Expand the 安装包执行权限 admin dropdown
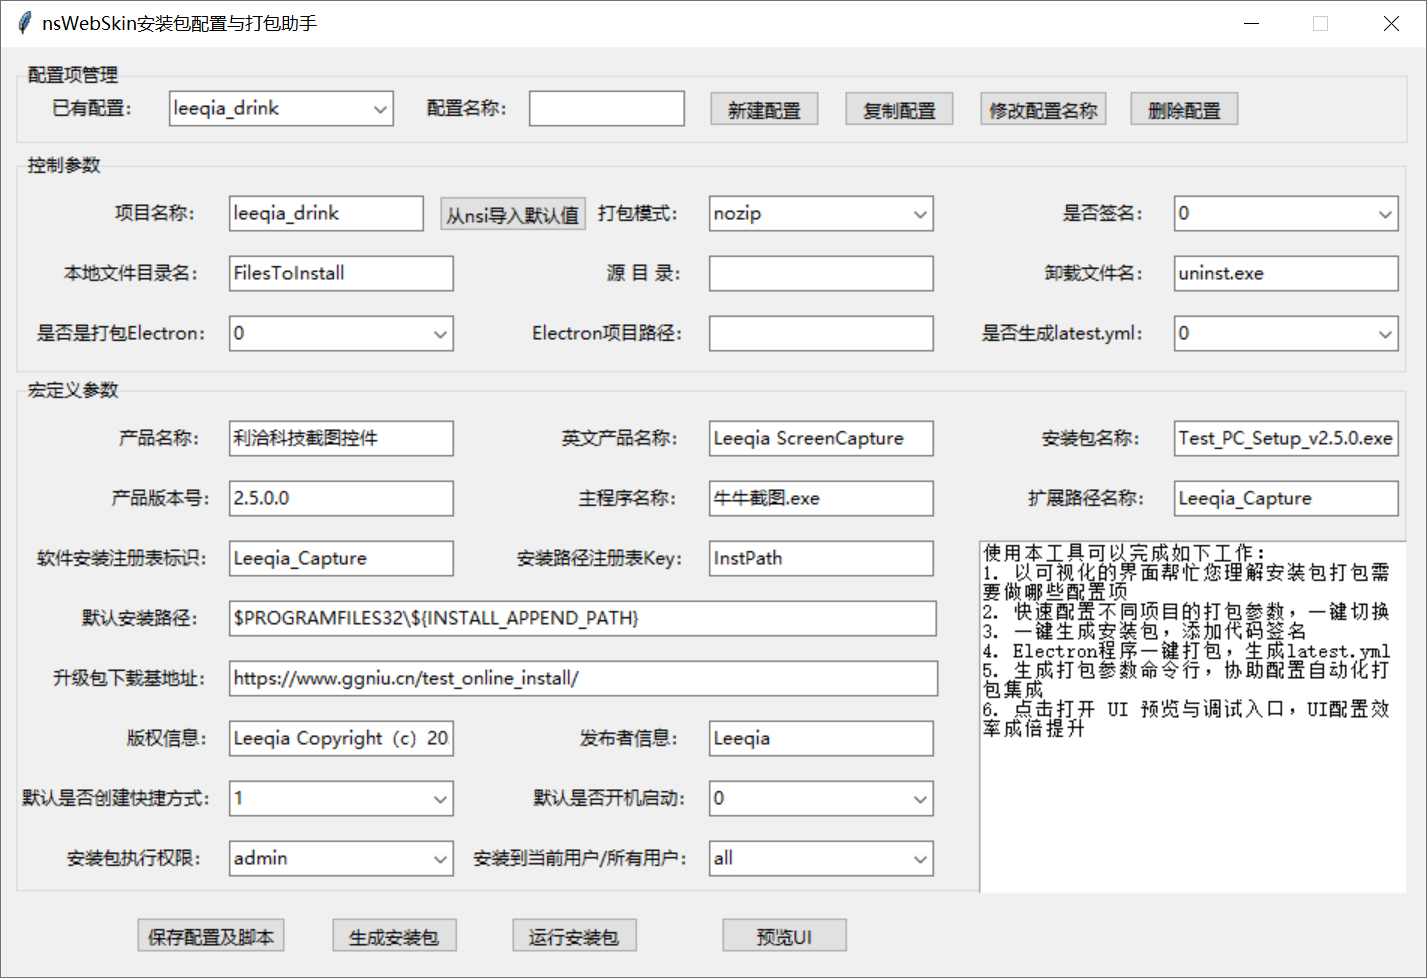This screenshot has height=978, width=1427. 341,859
